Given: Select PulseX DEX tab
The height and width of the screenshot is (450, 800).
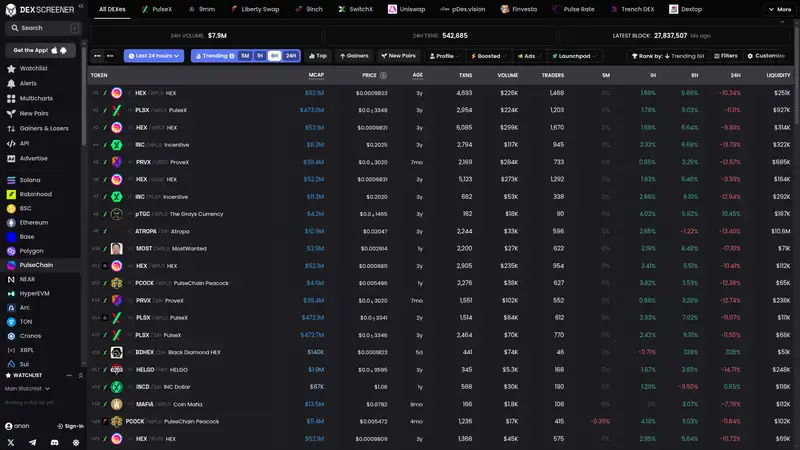Looking at the screenshot, I should (157, 9).
